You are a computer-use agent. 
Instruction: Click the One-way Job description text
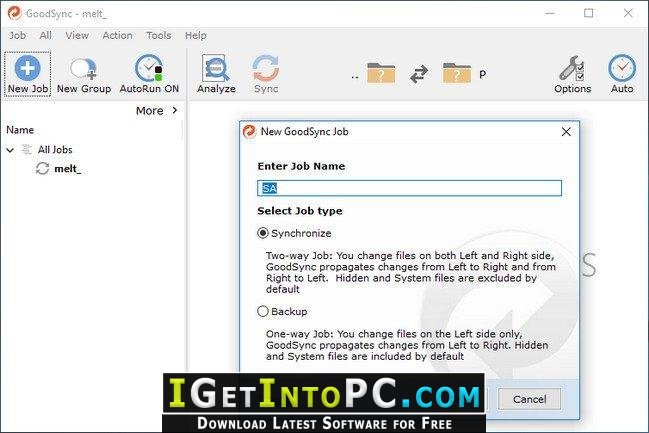point(407,345)
